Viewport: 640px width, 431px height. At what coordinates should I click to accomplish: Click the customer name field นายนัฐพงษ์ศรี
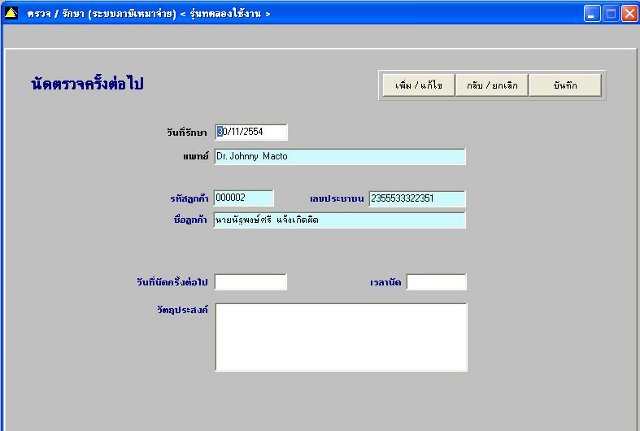point(340,220)
